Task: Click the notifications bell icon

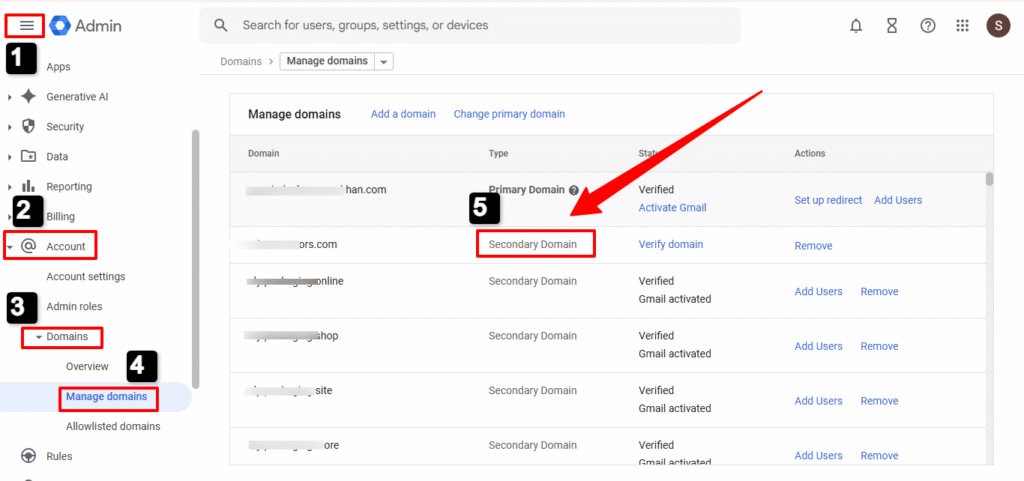Action: click(x=856, y=26)
